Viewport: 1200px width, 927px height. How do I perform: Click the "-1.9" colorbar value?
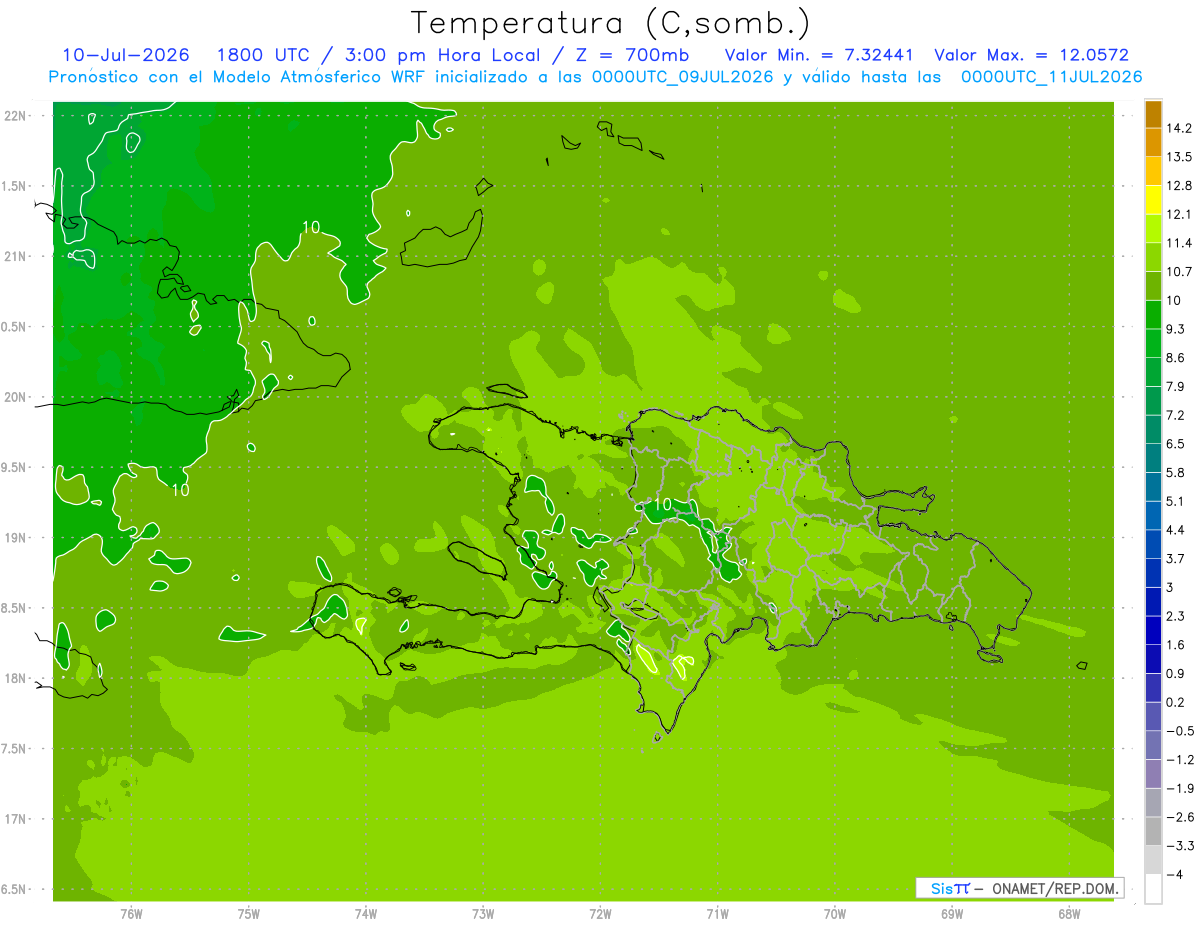click(x=1180, y=788)
